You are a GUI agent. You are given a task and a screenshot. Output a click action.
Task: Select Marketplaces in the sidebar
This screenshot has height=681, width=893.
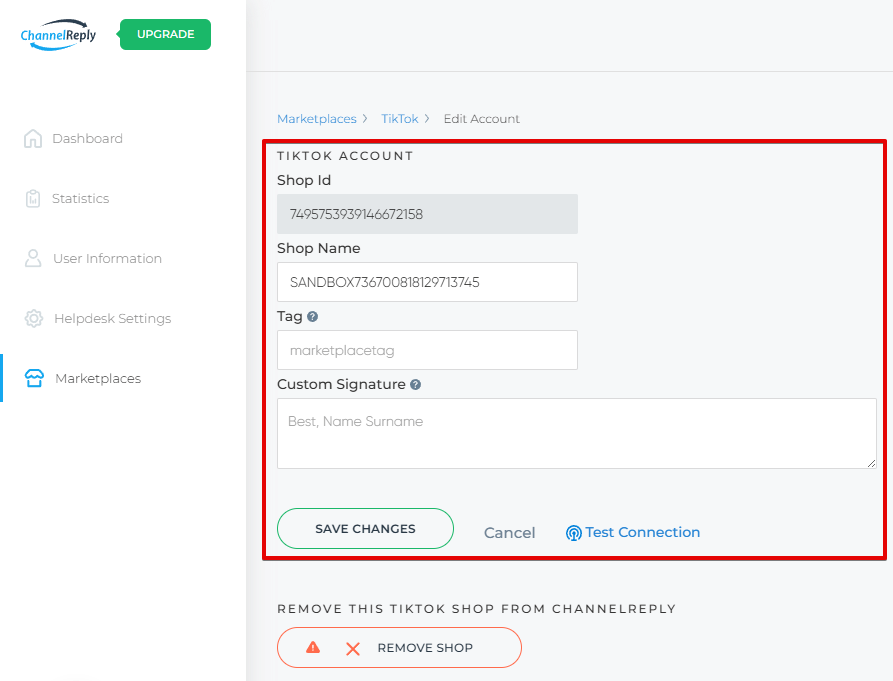tap(98, 379)
